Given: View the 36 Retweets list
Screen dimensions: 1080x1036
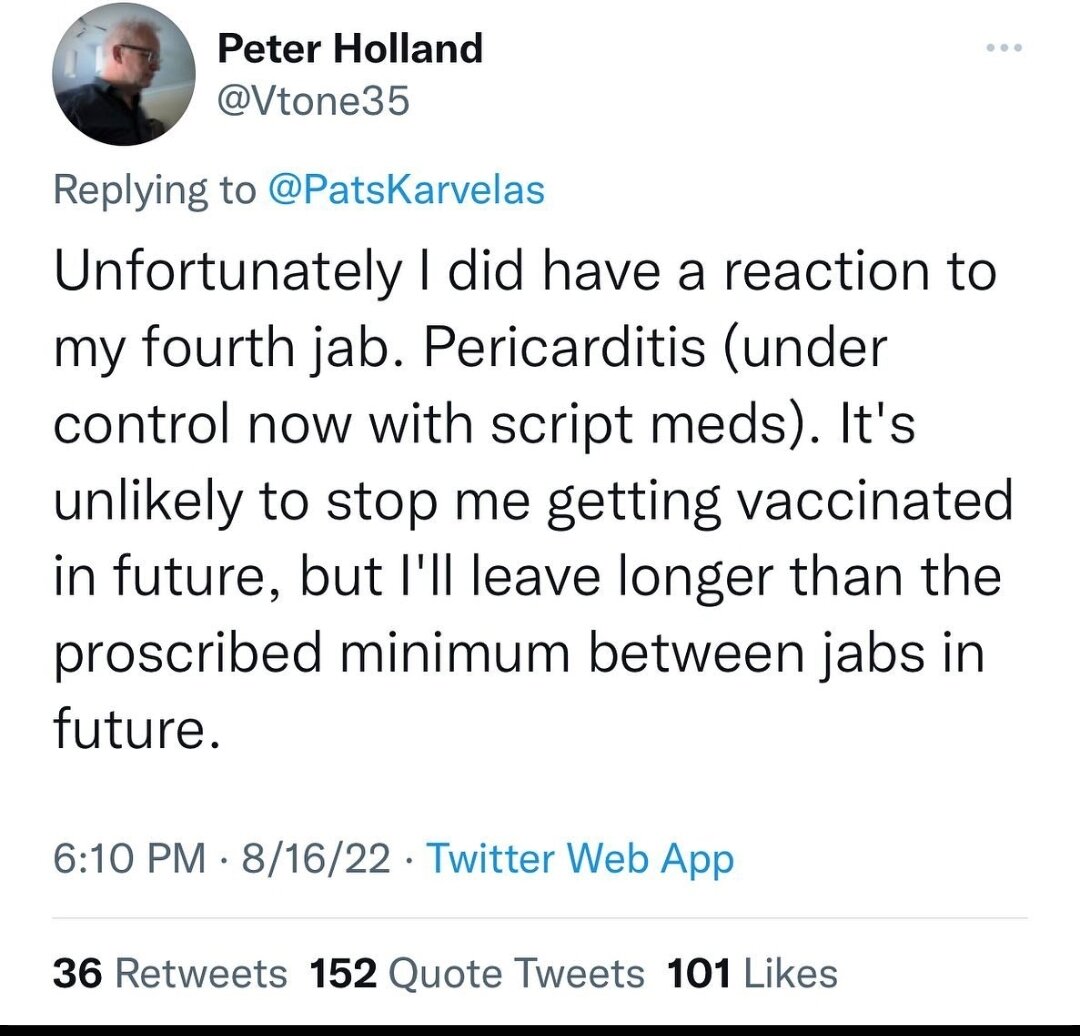Looking at the screenshot, I should coord(169,972).
